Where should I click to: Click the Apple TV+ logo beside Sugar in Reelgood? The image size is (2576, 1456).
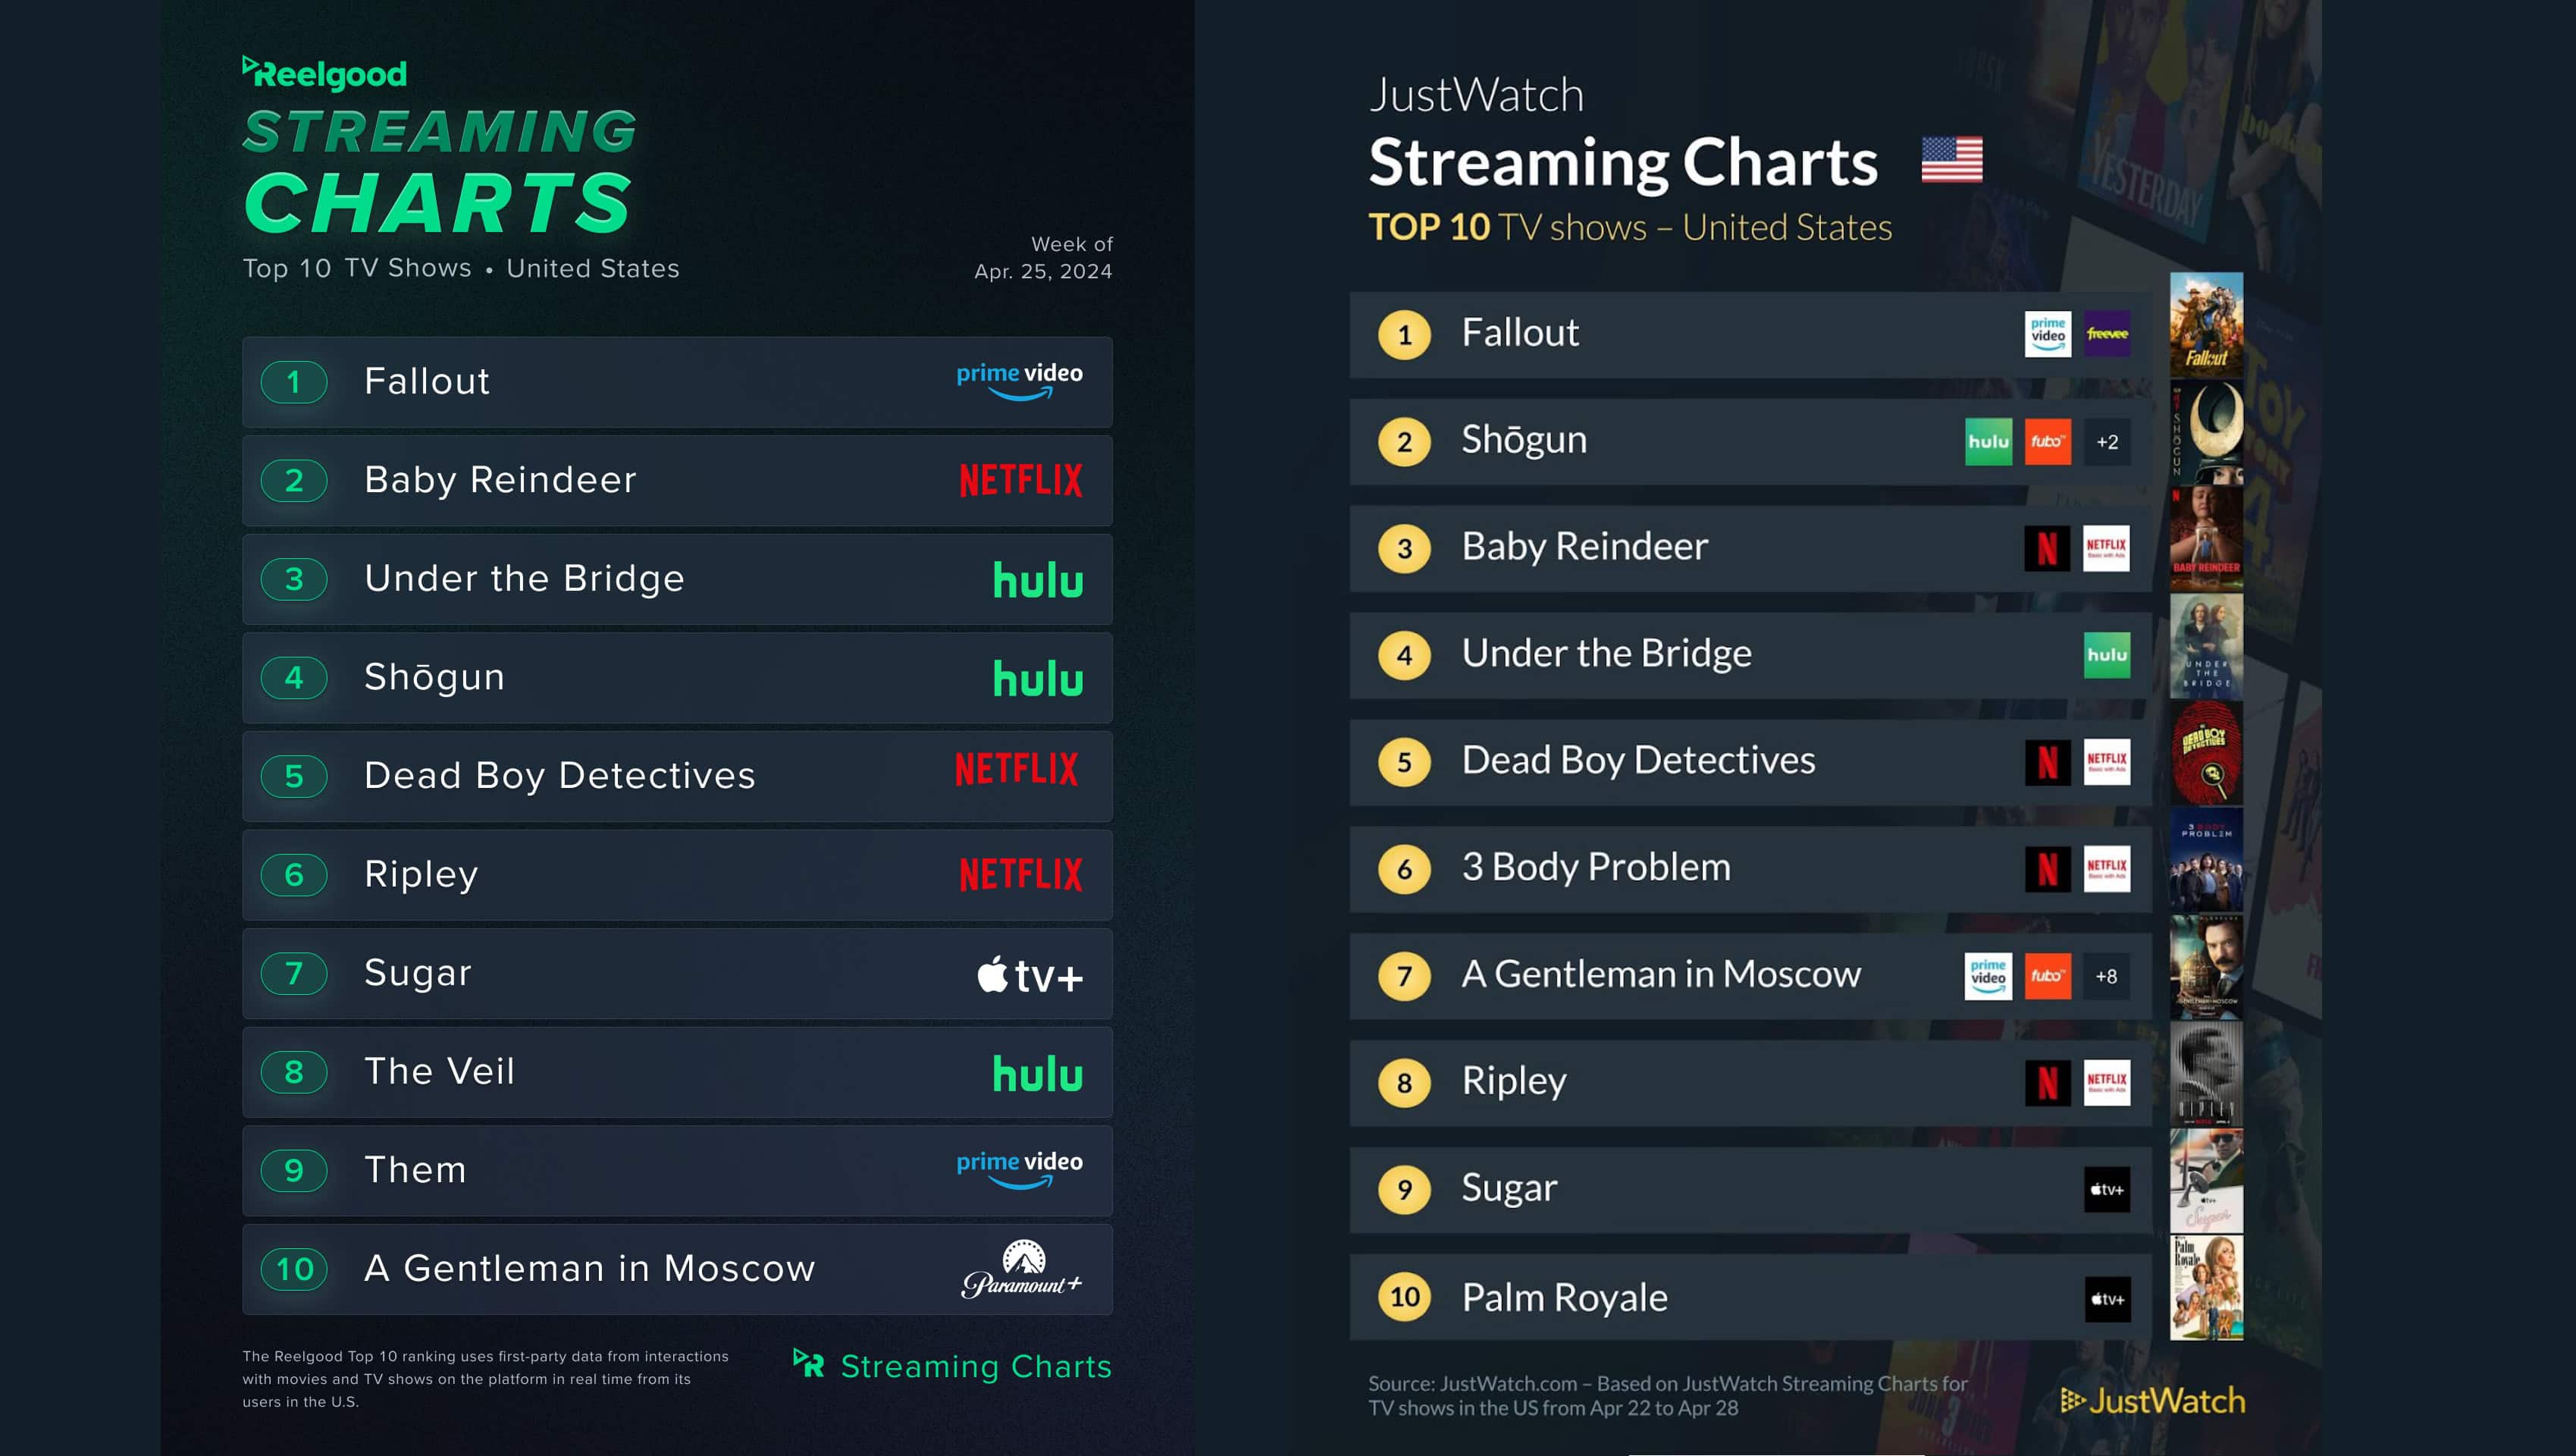[1029, 975]
